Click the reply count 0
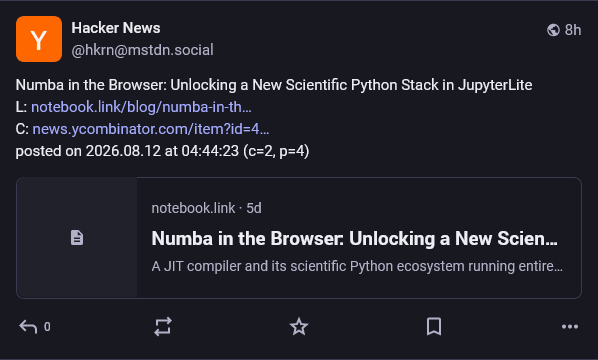 point(47,327)
